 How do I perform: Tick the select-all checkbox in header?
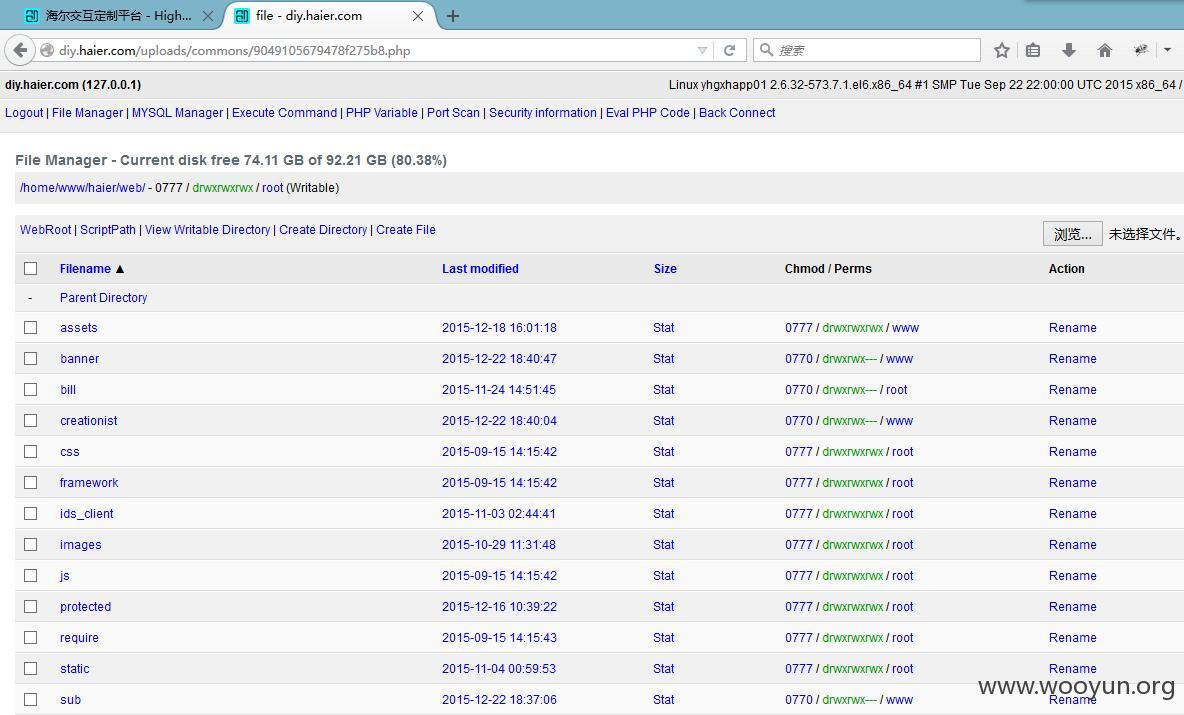coord(30,269)
